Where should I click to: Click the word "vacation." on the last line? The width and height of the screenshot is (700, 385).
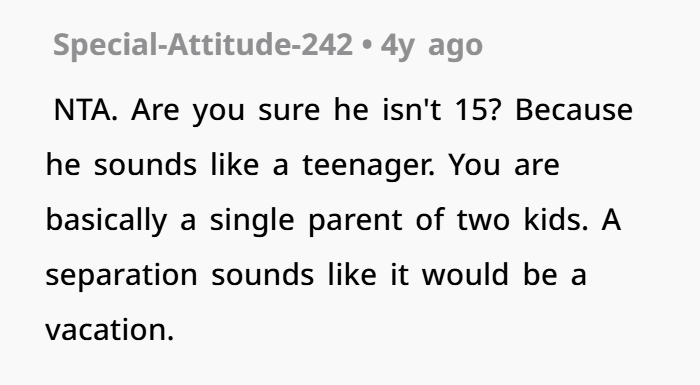point(110,331)
